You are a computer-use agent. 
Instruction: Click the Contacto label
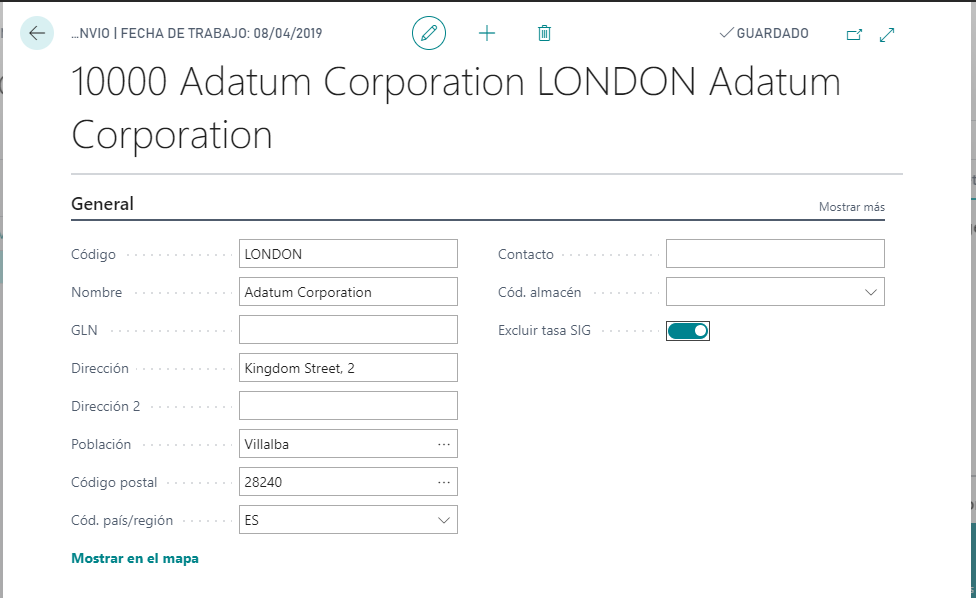click(x=525, y=255)
